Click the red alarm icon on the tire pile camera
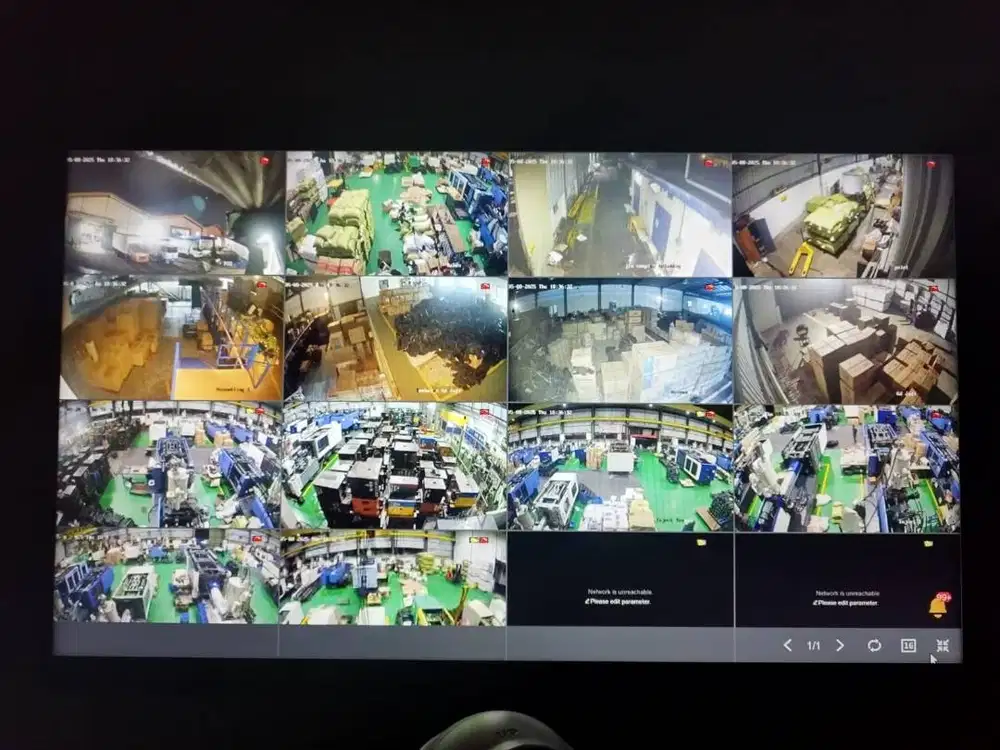 click(483, 288)
